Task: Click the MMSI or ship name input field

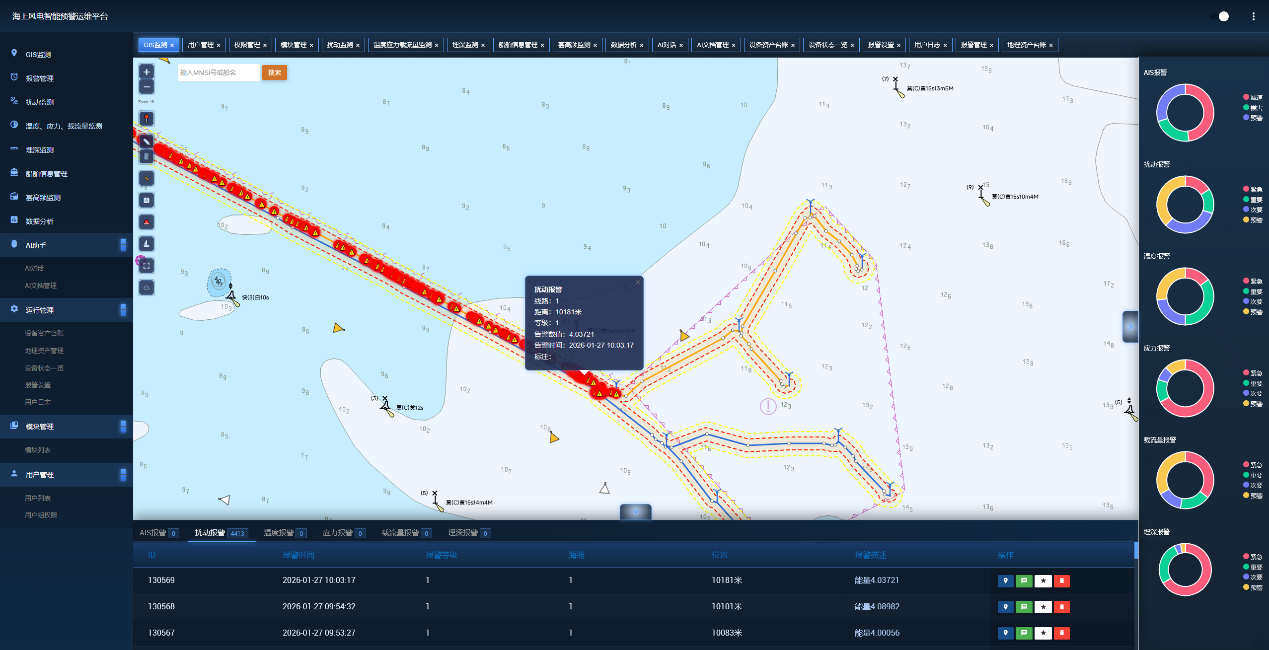Action: [217, 72]
